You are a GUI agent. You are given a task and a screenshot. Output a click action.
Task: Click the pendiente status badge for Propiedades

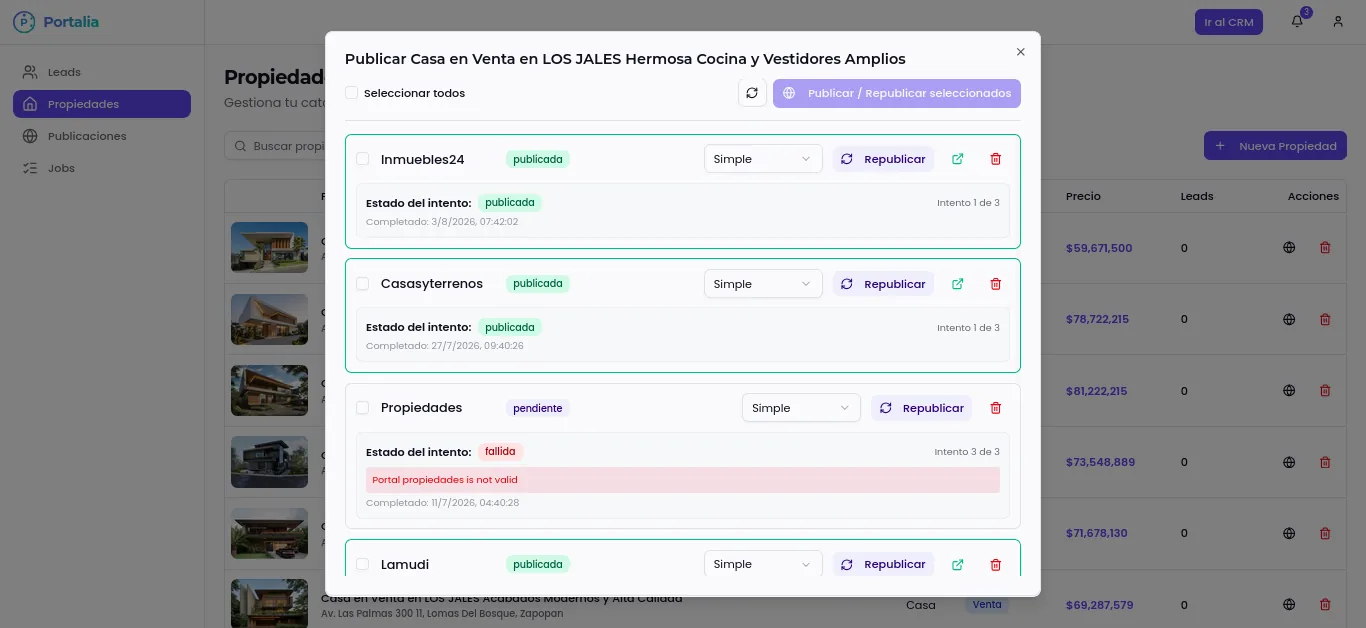pyautogui.click(x=538, y=408)
